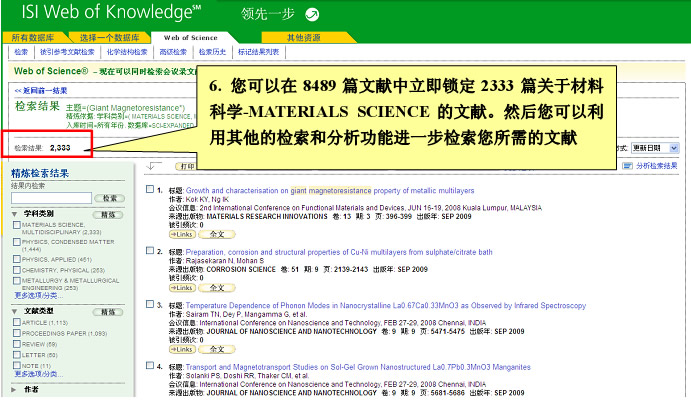
Task: Focus the search-within-results input field
Action: point(52,198)
